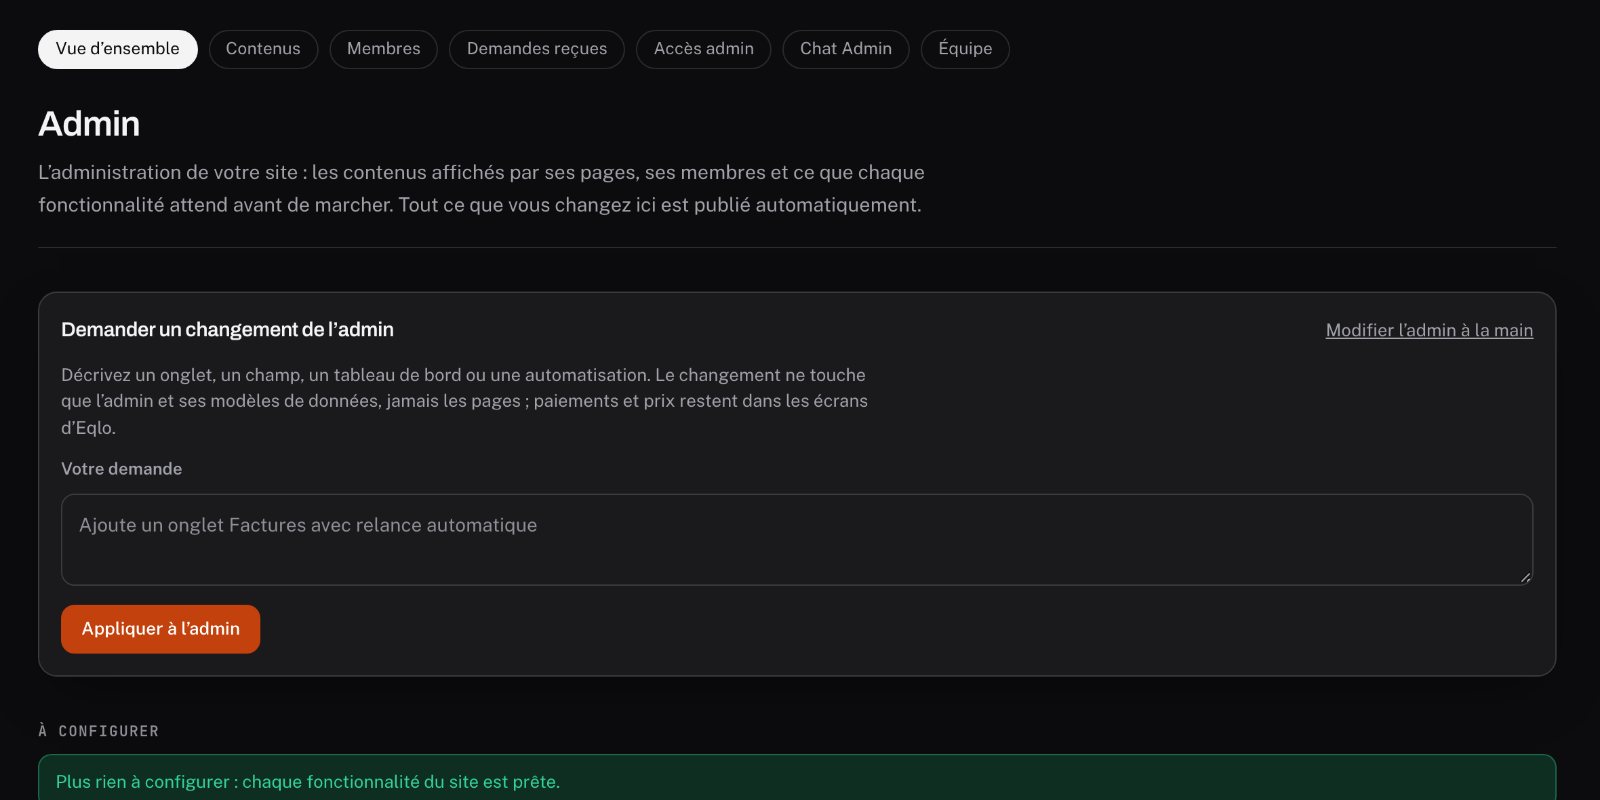This screenshot has height=800, width=1600.
Task: Select the Vue d'ensemble tab
Action: [118, 49]
